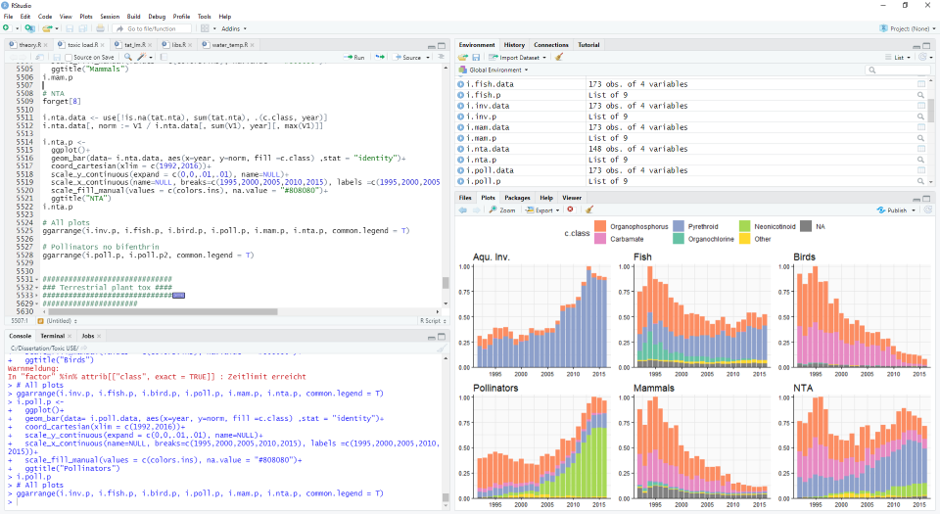This screenshot has width=940, height=514.
Task: Click the find/replace magnifier in the editor toolbar
Action: tap(128, 57)
